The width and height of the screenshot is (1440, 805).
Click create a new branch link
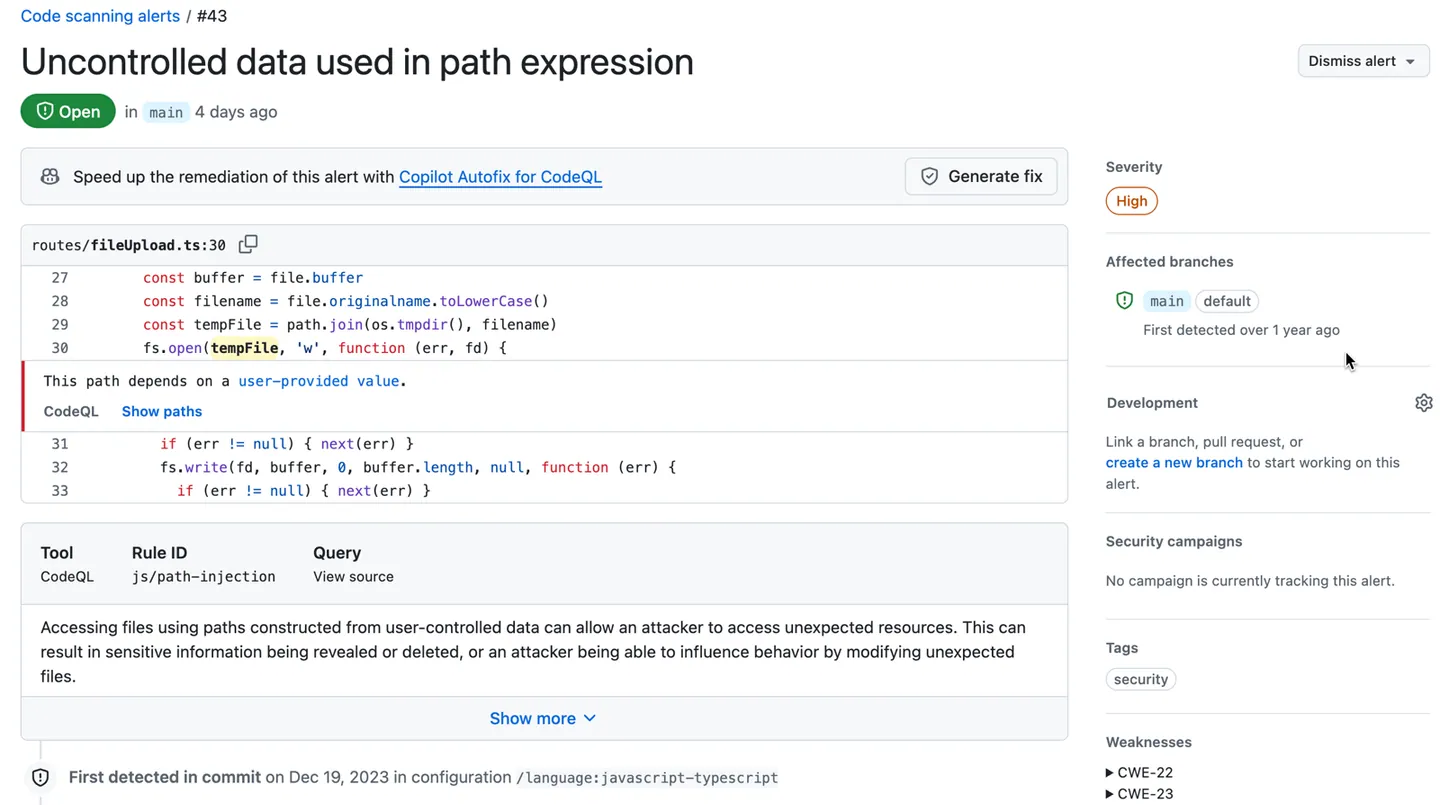coord(1174,462)
